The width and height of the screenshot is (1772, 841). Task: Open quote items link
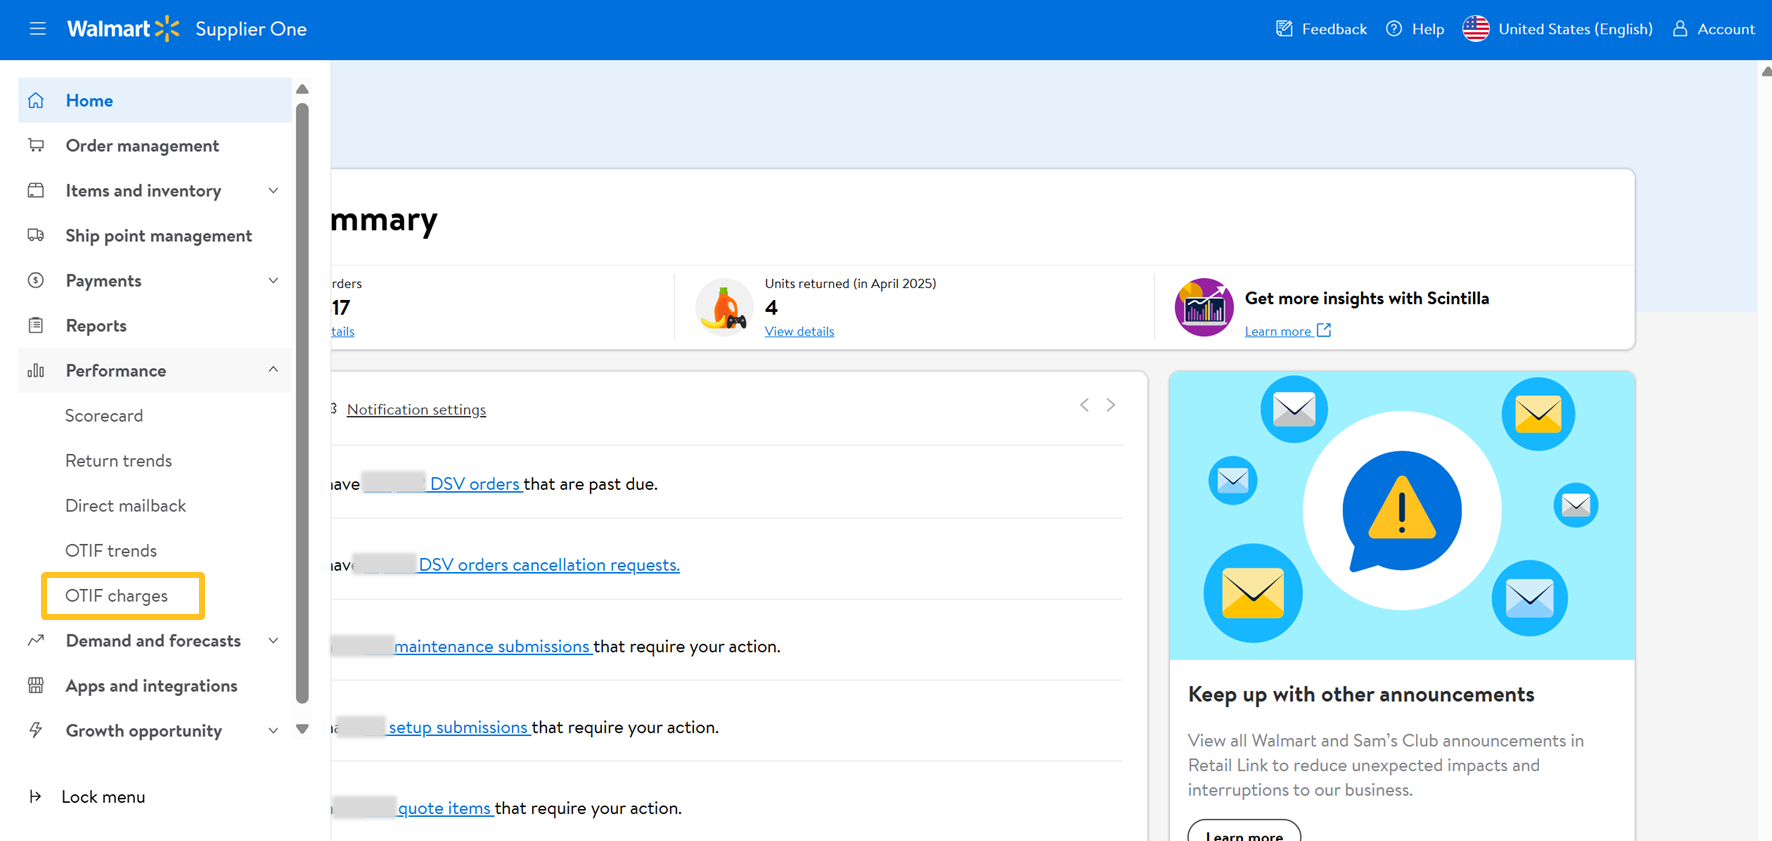pos(444,808)
